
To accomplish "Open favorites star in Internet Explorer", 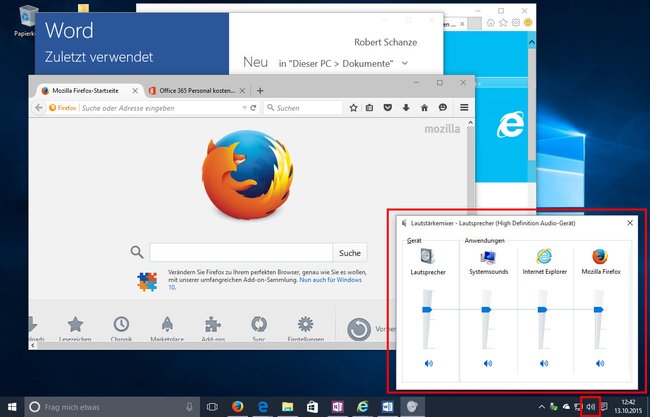I will [503, 23].
